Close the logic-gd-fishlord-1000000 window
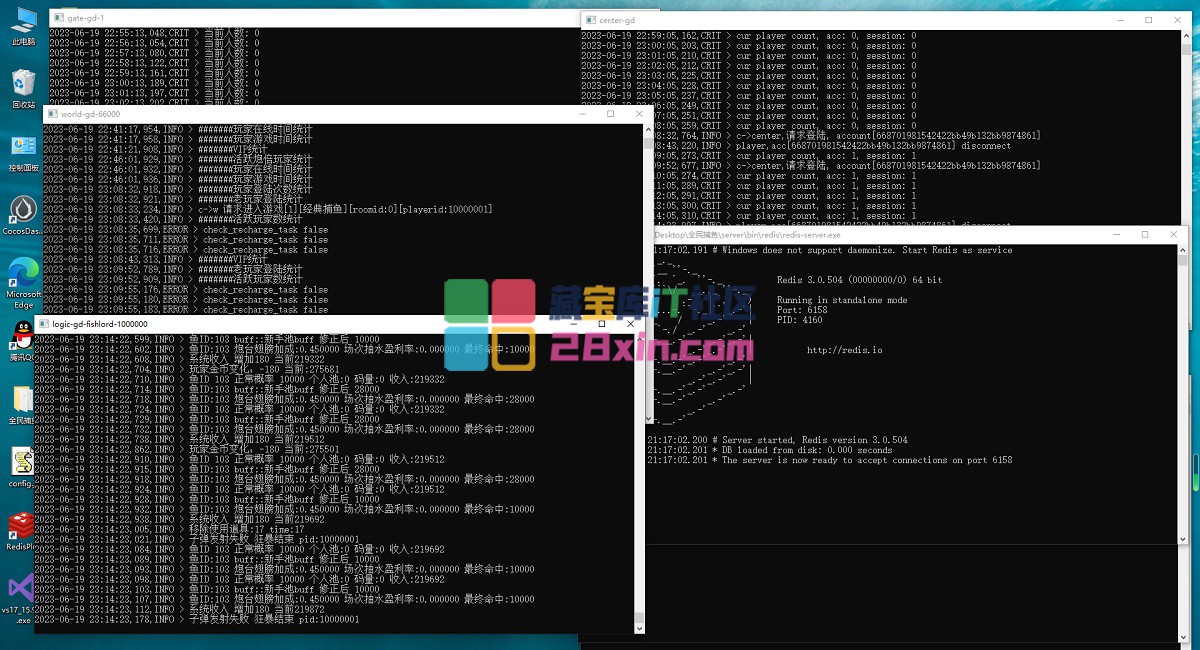Viewport: 1200px width, 650px height. click(630, 324)
